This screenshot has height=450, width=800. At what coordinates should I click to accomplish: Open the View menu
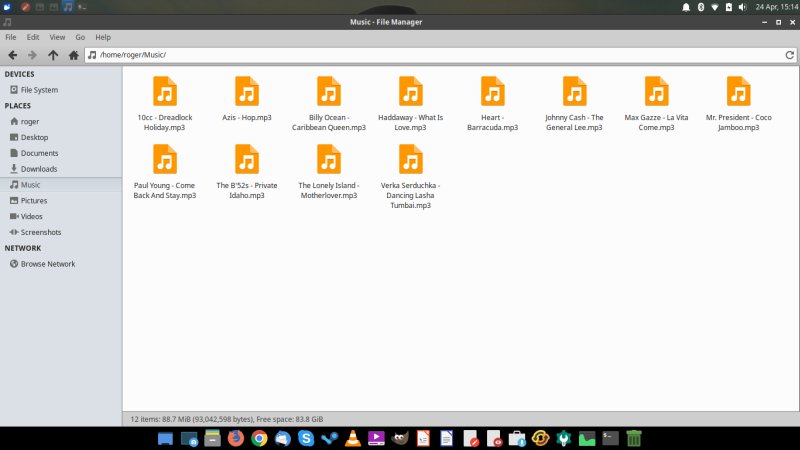(x=57, y=37)
